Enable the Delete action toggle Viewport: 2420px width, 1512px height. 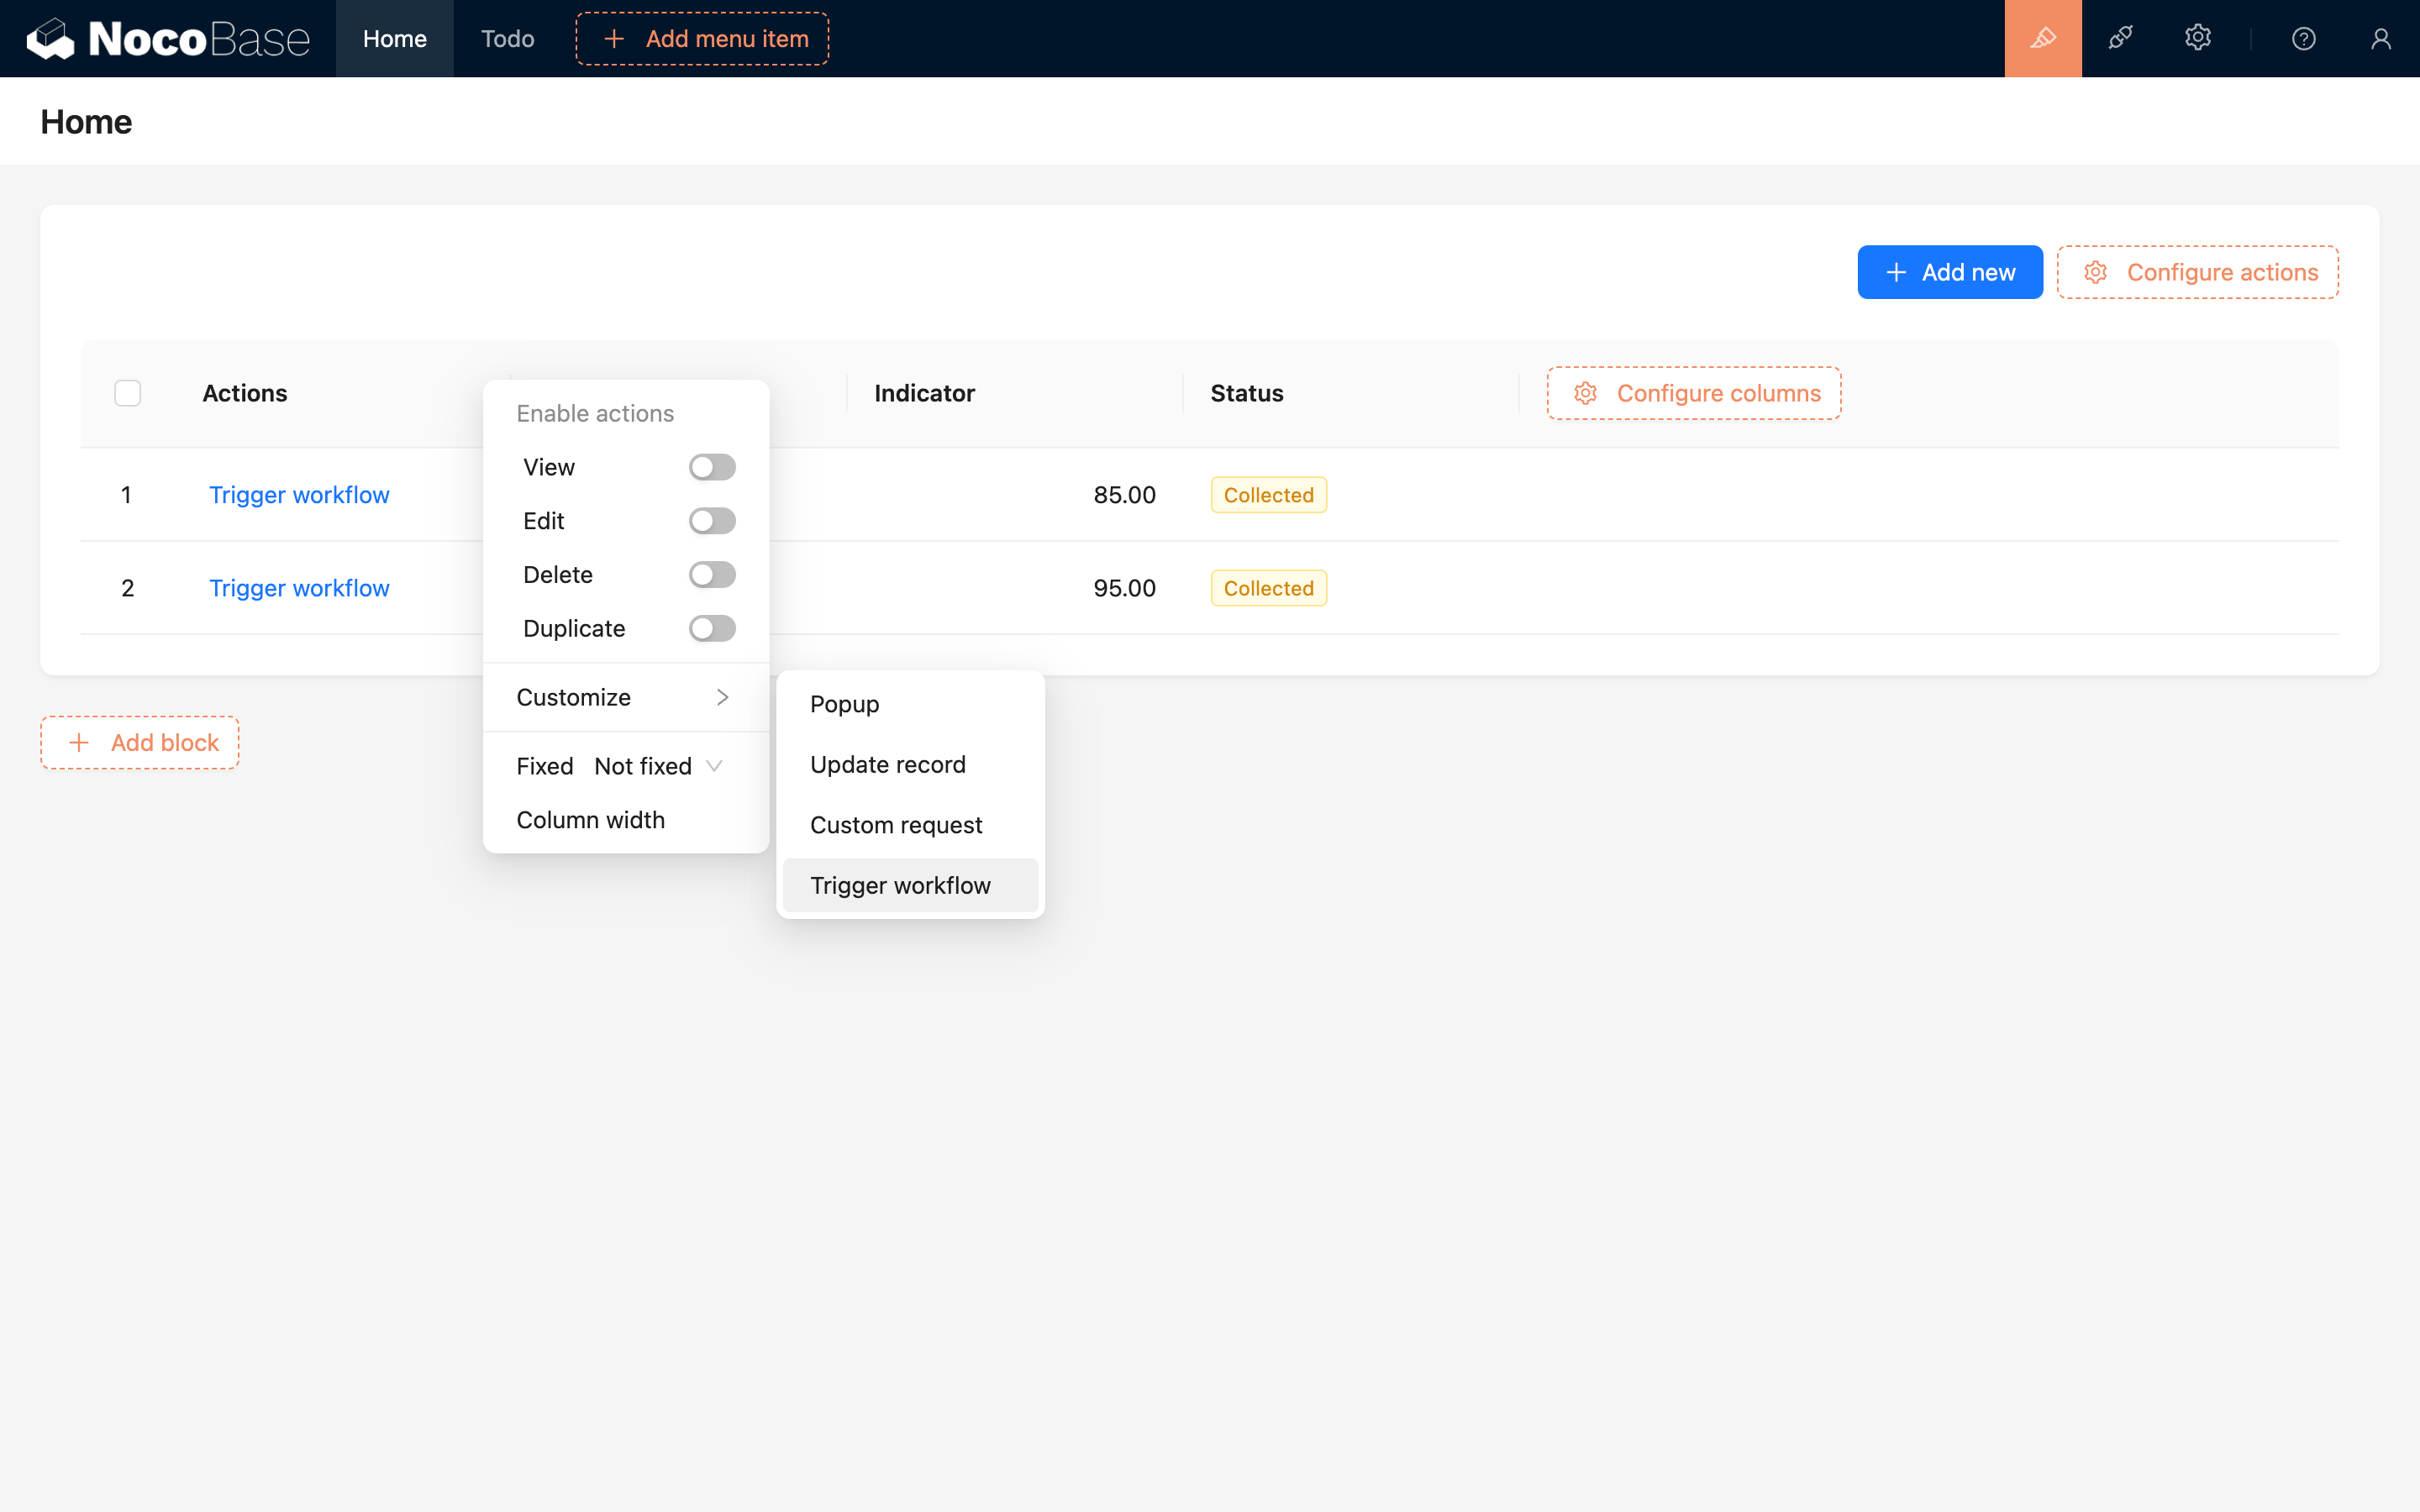(x=711, y=574)
